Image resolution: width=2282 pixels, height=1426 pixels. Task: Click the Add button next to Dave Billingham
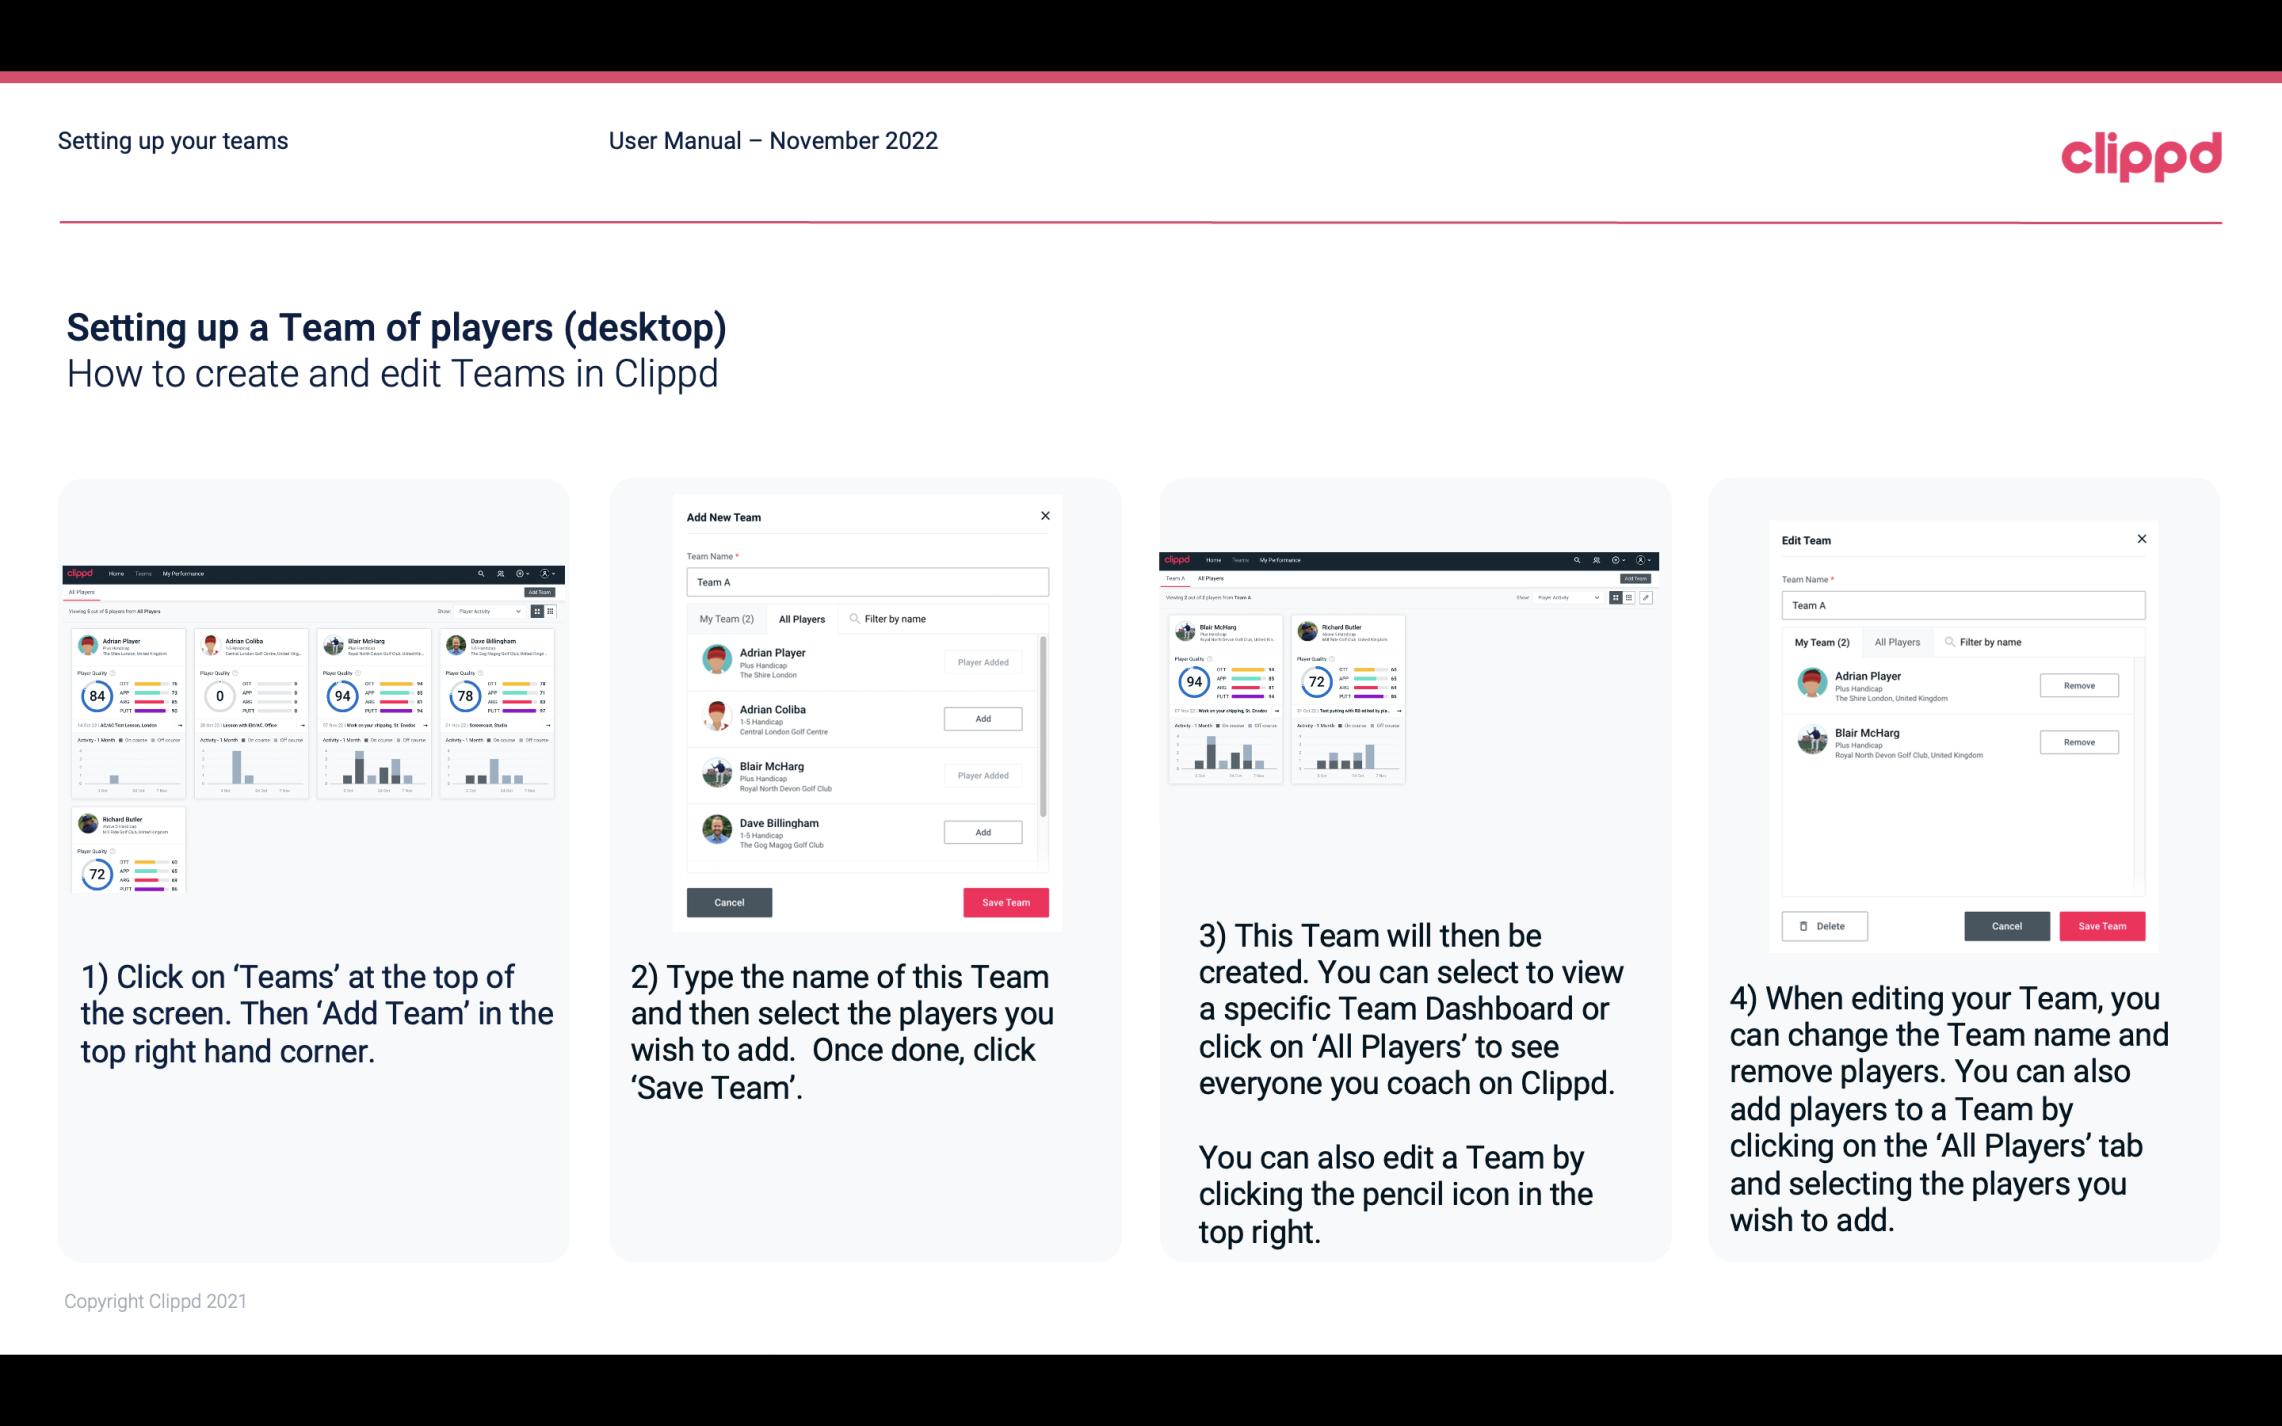click(982, 833)
